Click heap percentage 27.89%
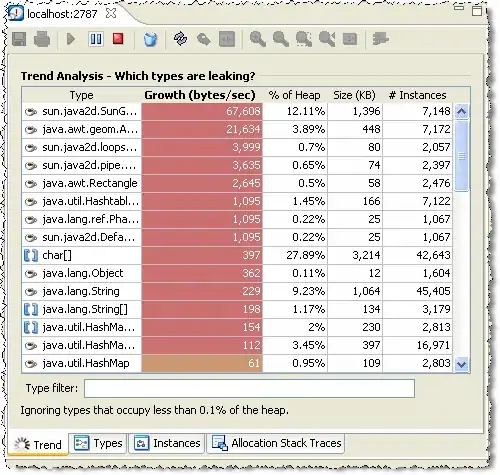Screen dimensions: 500x475 pos(305,255)
